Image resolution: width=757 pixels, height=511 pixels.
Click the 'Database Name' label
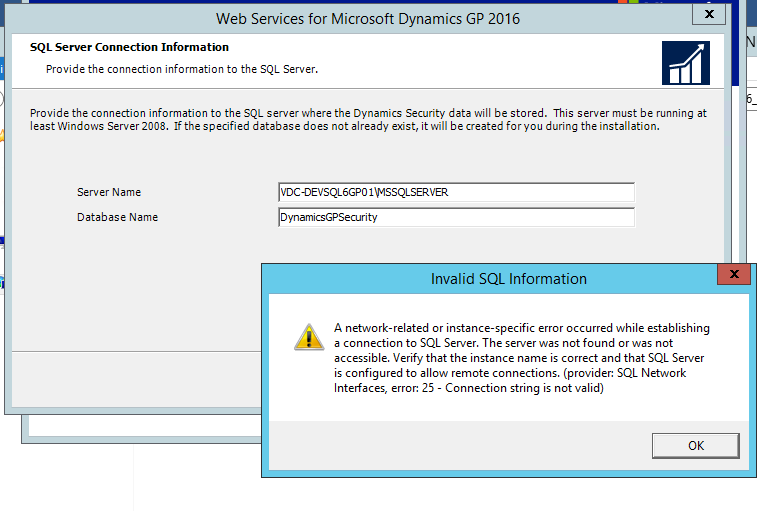tap(117, 217)
